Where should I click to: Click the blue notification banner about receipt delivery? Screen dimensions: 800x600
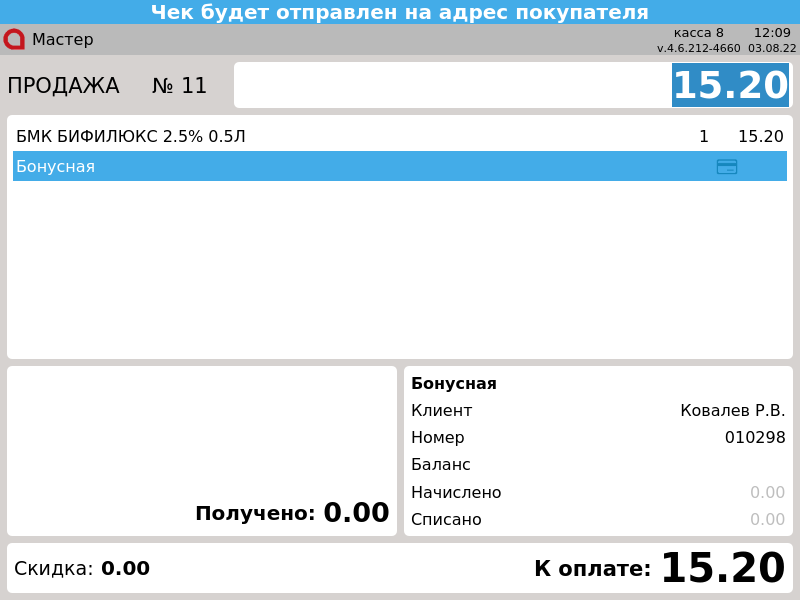click(x=400, y=12)
